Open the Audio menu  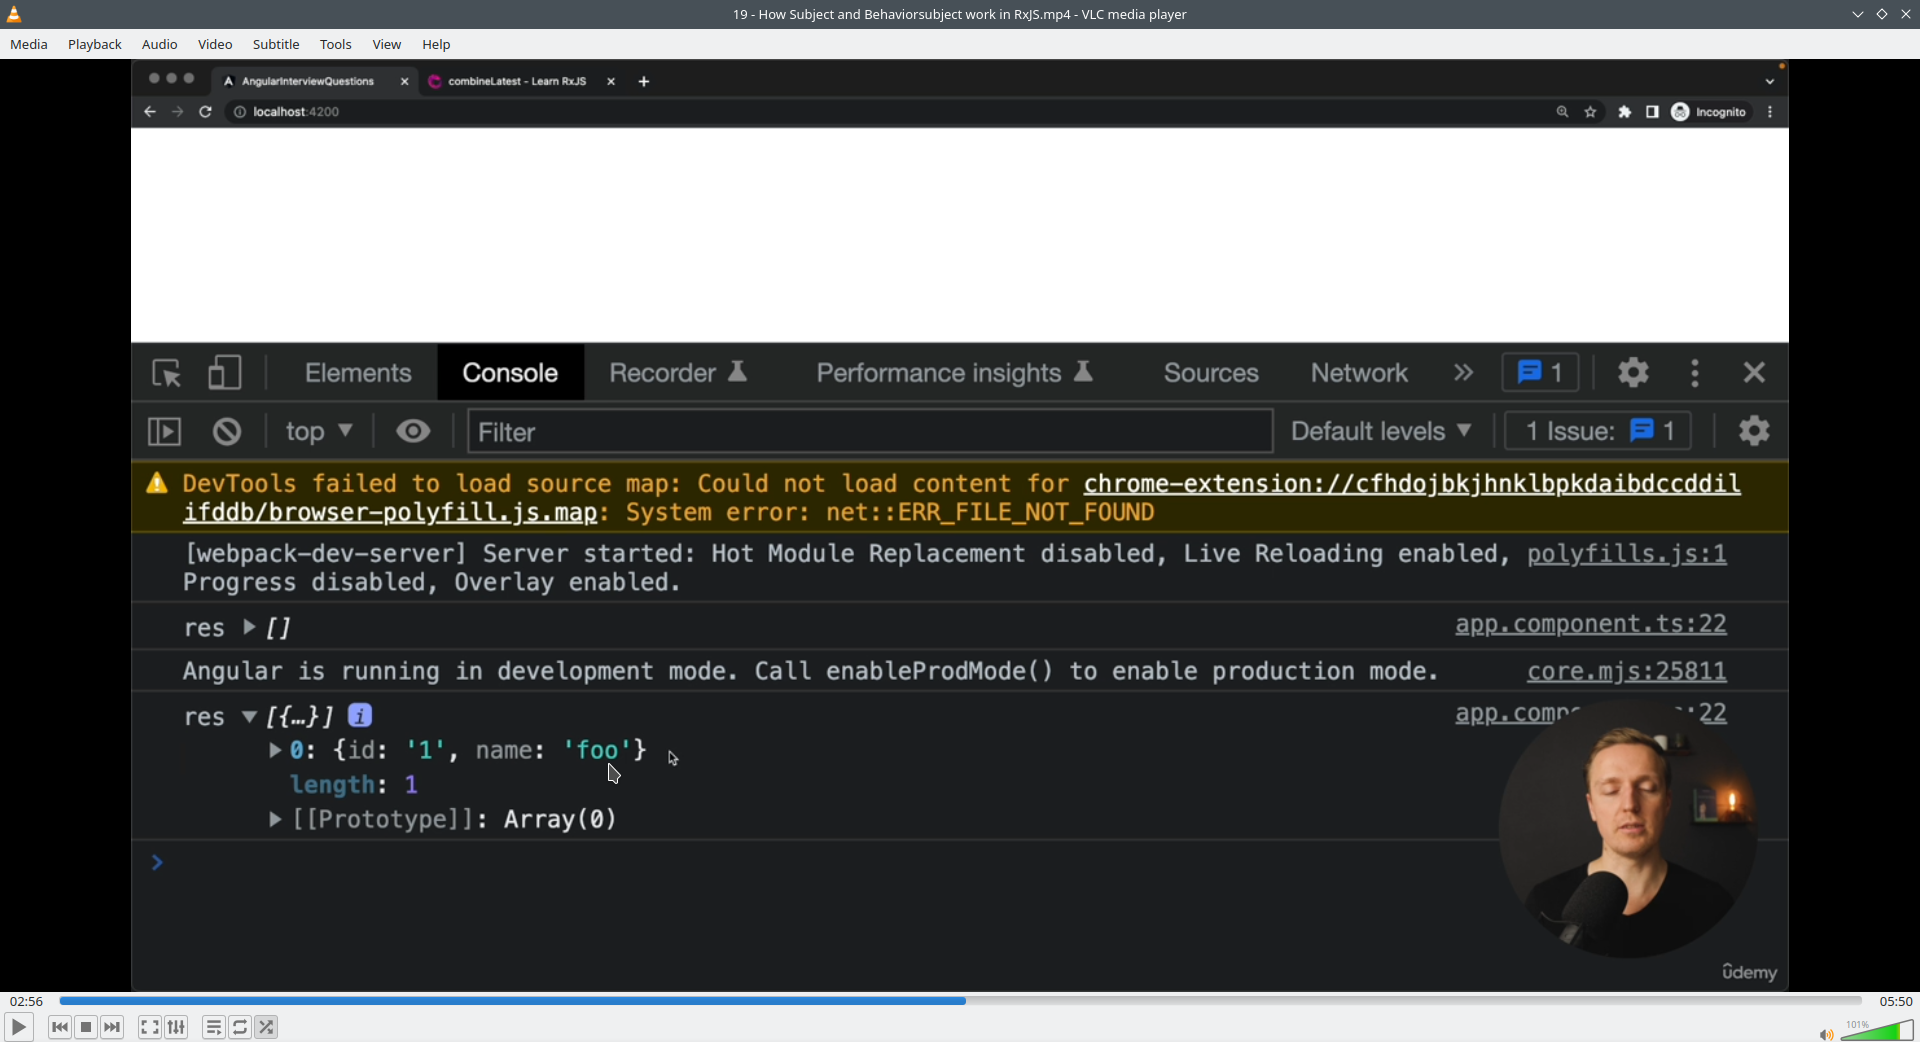tap(160, 44)
